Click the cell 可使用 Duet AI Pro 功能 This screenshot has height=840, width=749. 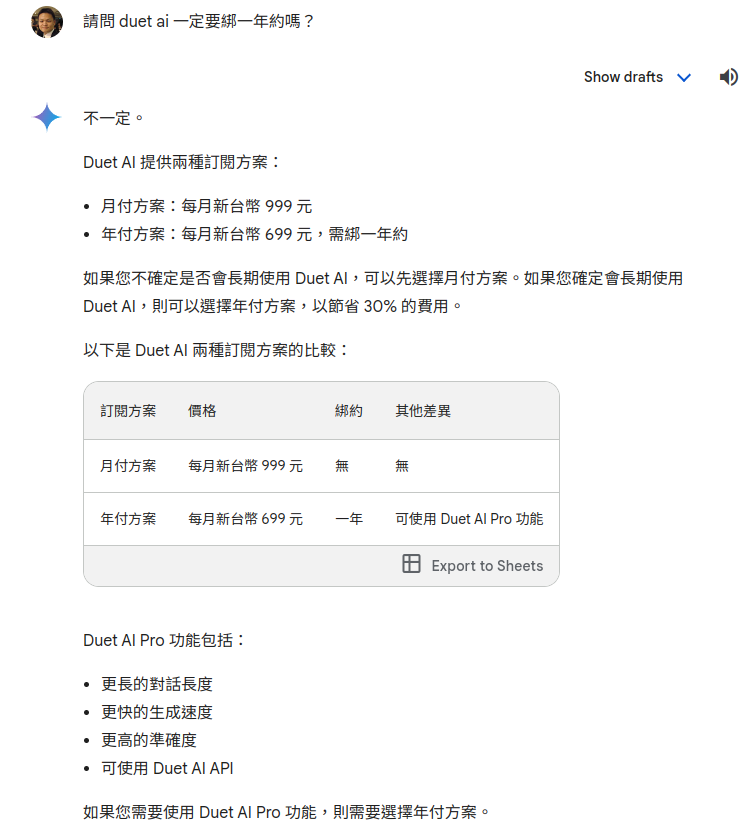click(469, 519)
